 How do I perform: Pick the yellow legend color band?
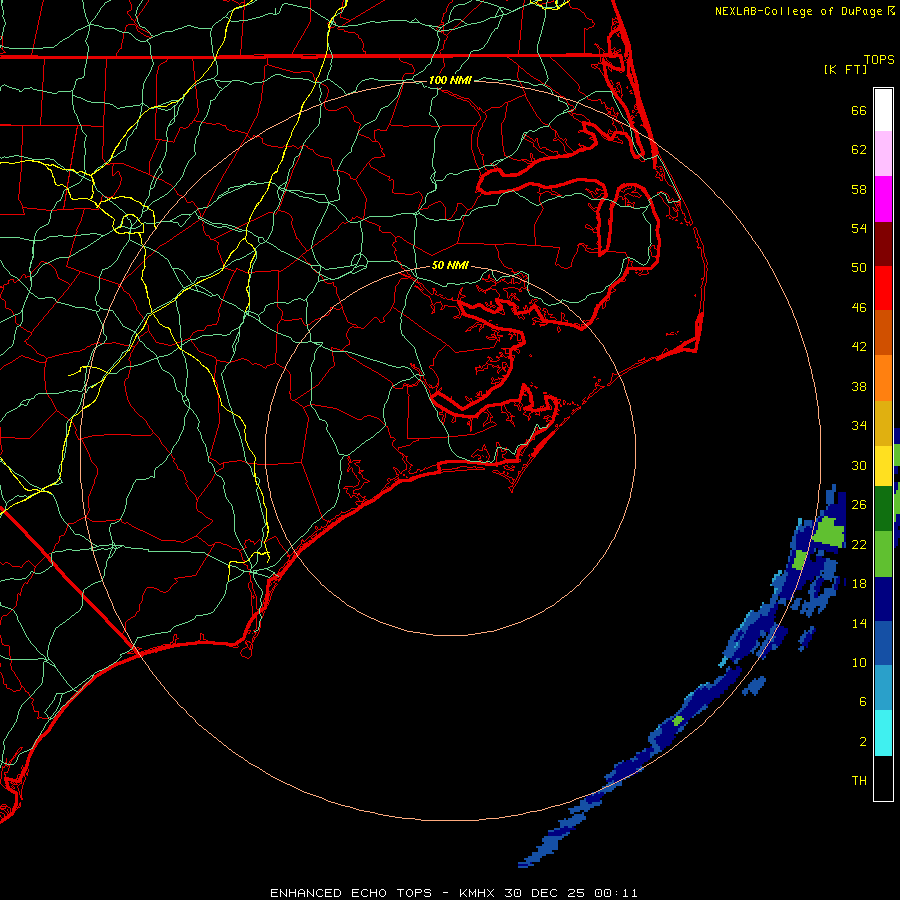pyautogui.click(x=883, y=465)
